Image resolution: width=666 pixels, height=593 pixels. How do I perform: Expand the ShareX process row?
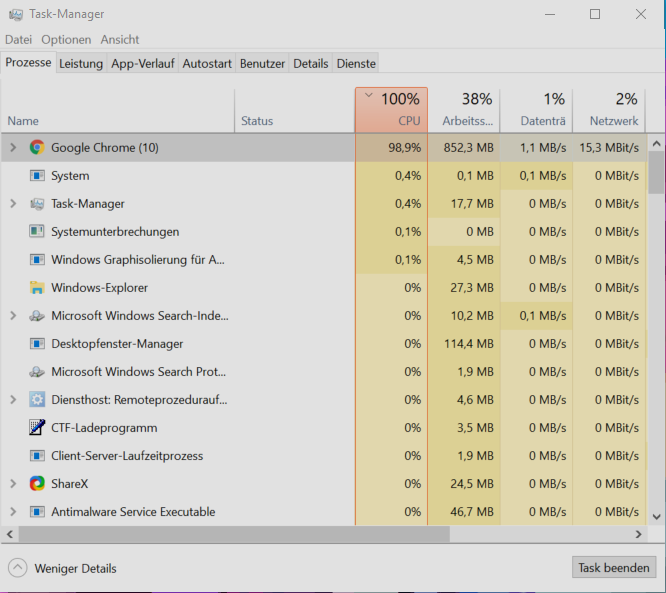[13, 484]
